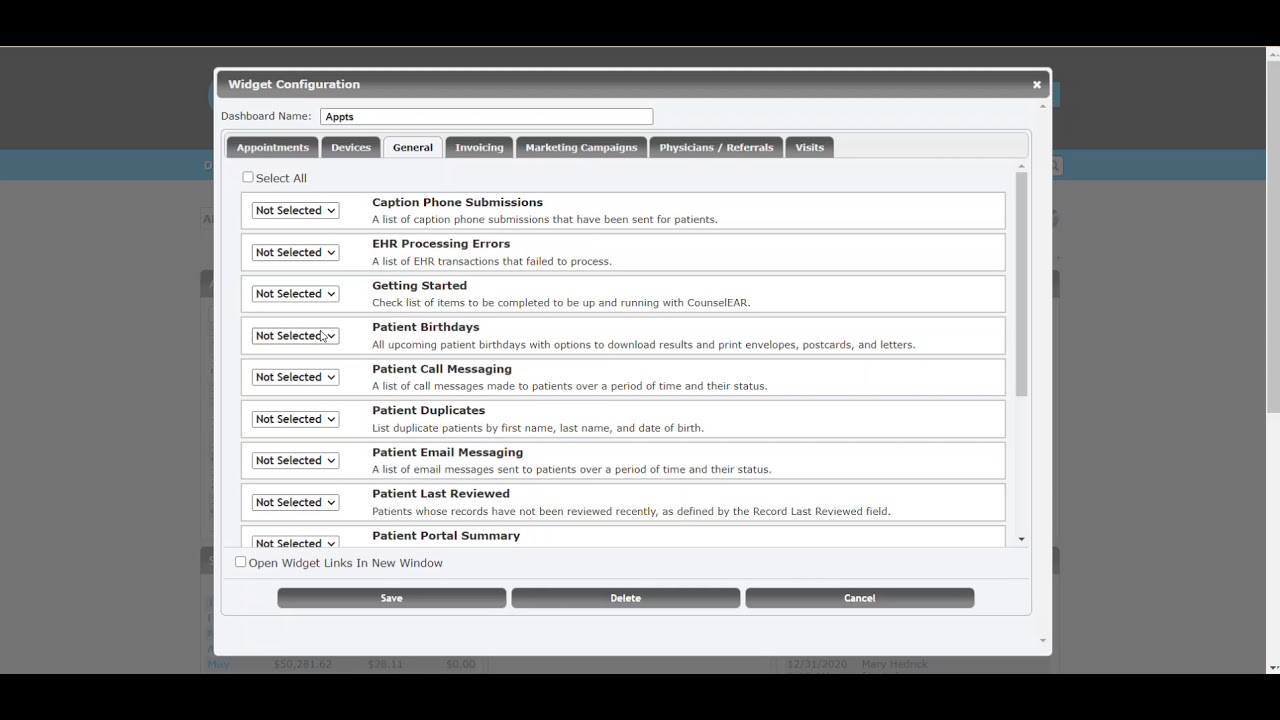Check the Select All checkbox
The width and height of the screenshot is (1280, 720).
(248, 178)
